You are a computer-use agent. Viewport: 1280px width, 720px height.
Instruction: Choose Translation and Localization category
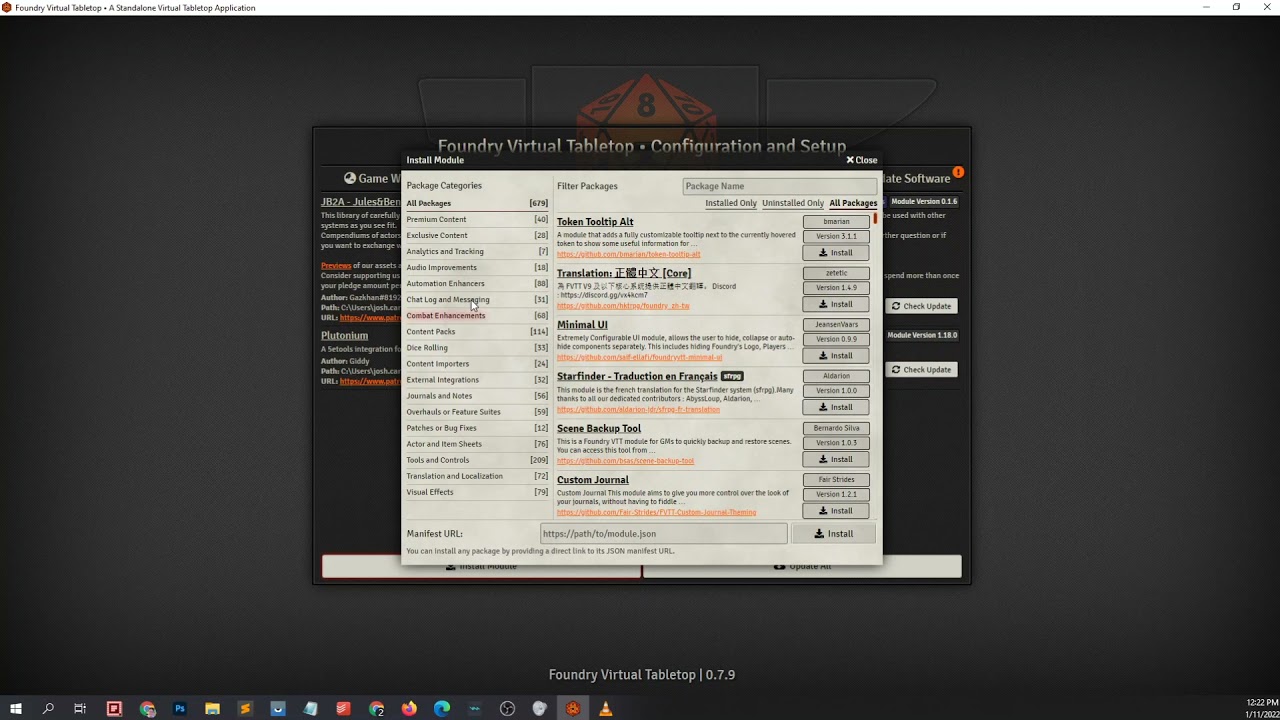coord(477,475)
